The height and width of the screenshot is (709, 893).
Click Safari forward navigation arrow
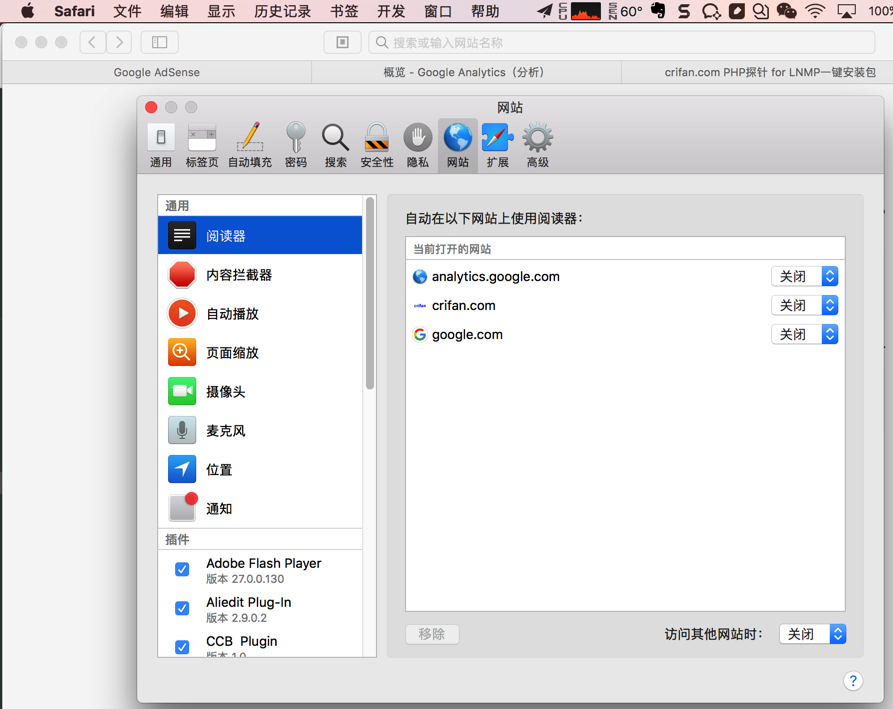click(x=119, y=42)
